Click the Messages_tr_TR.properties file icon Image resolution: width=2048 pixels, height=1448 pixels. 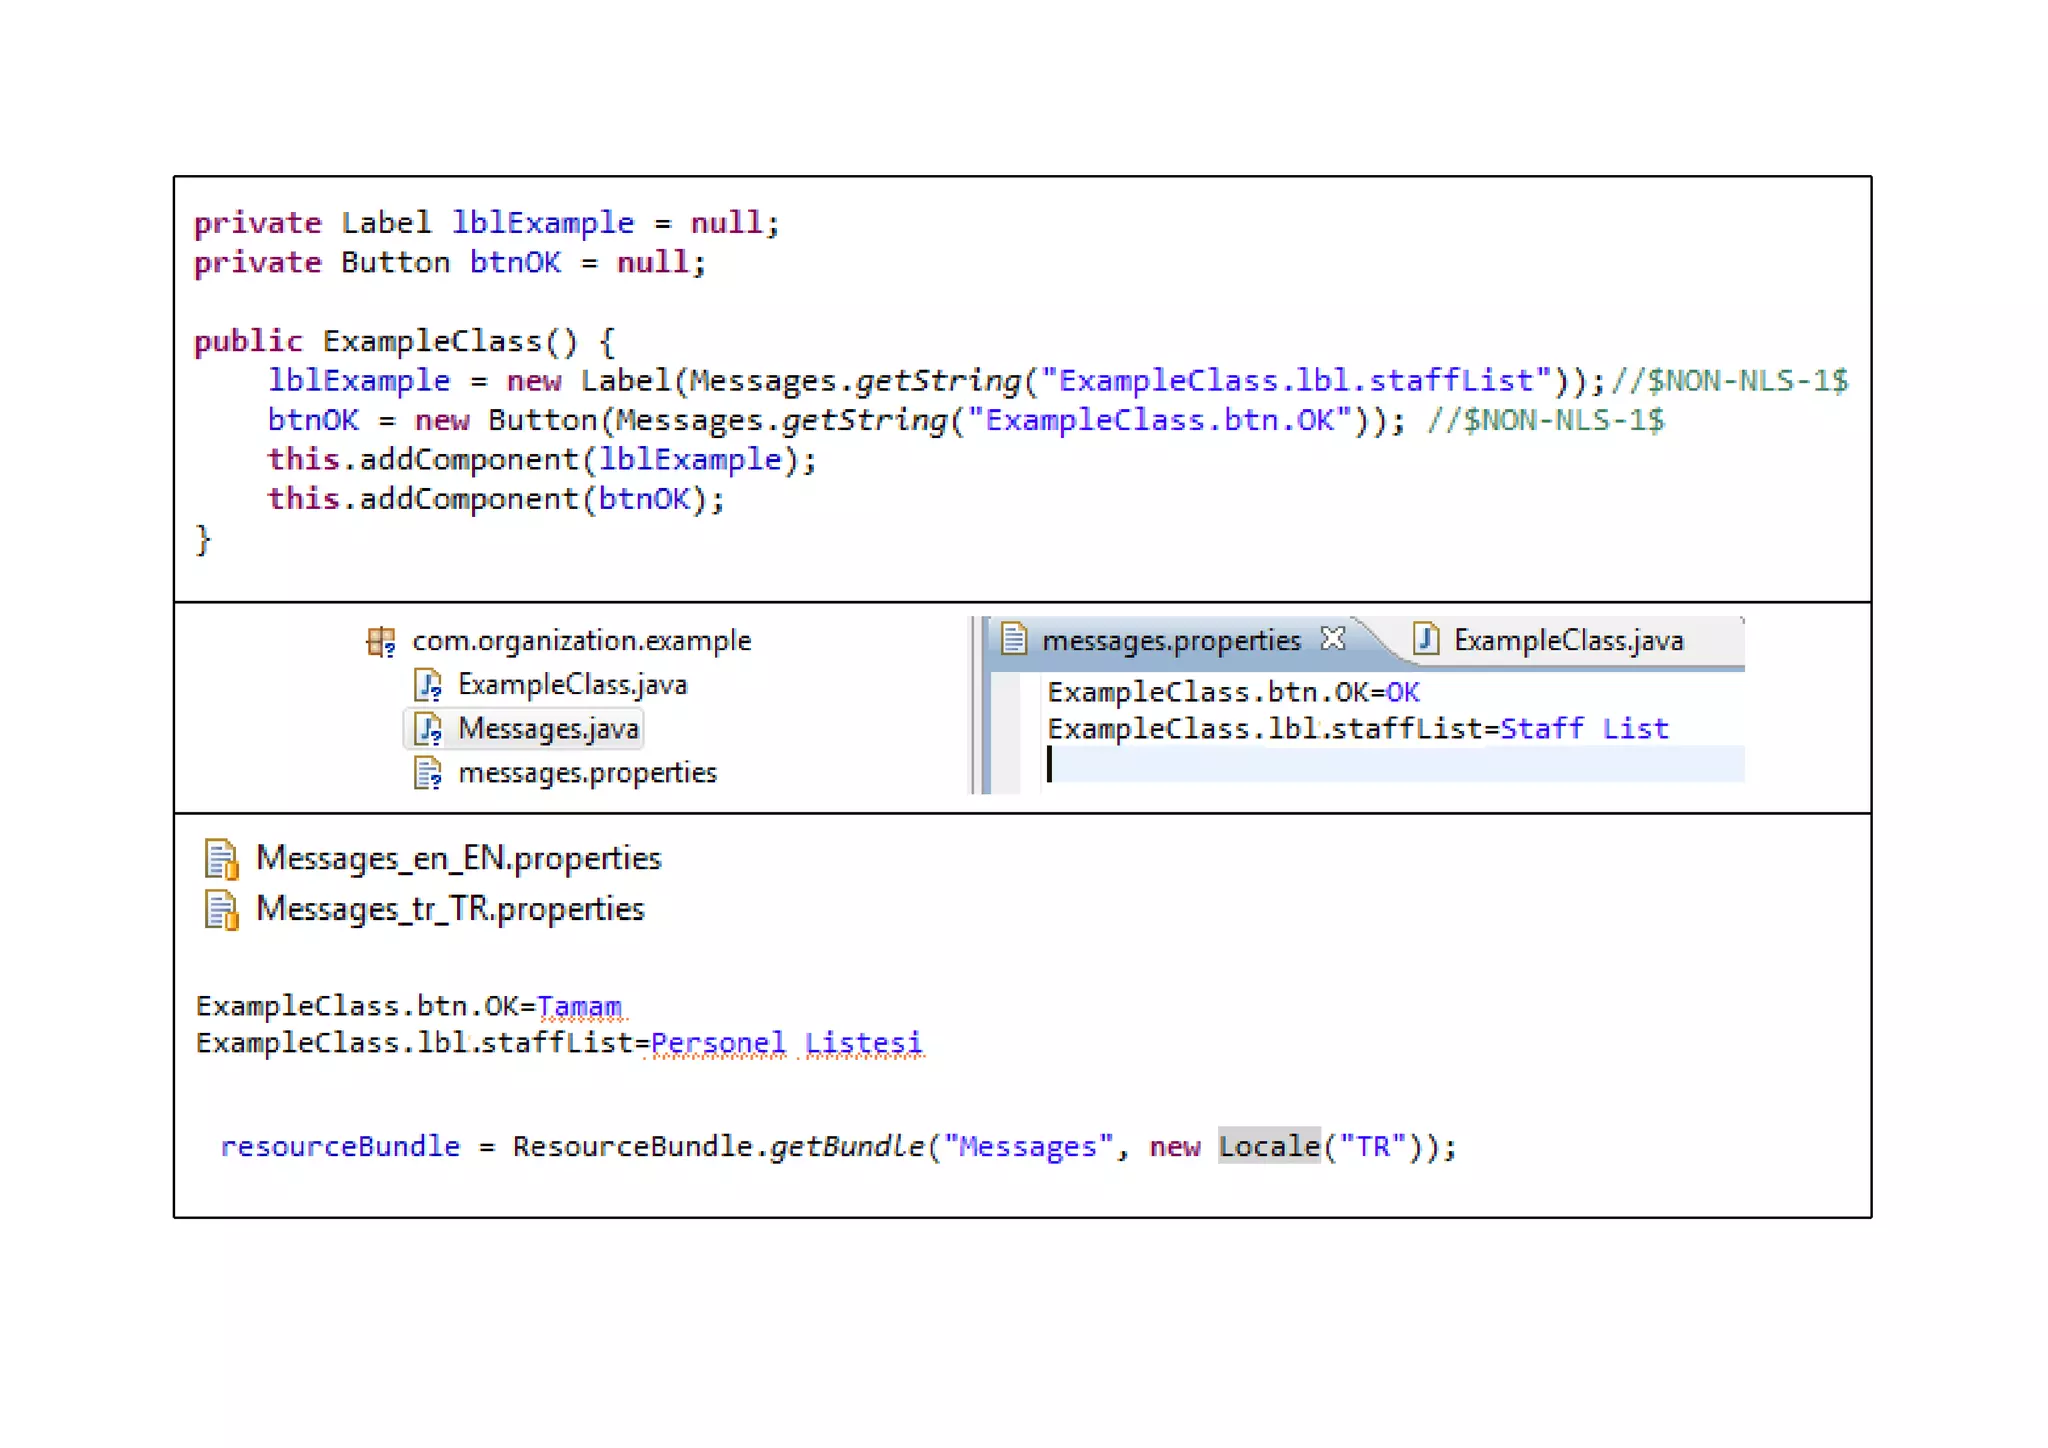click(221, 910)
